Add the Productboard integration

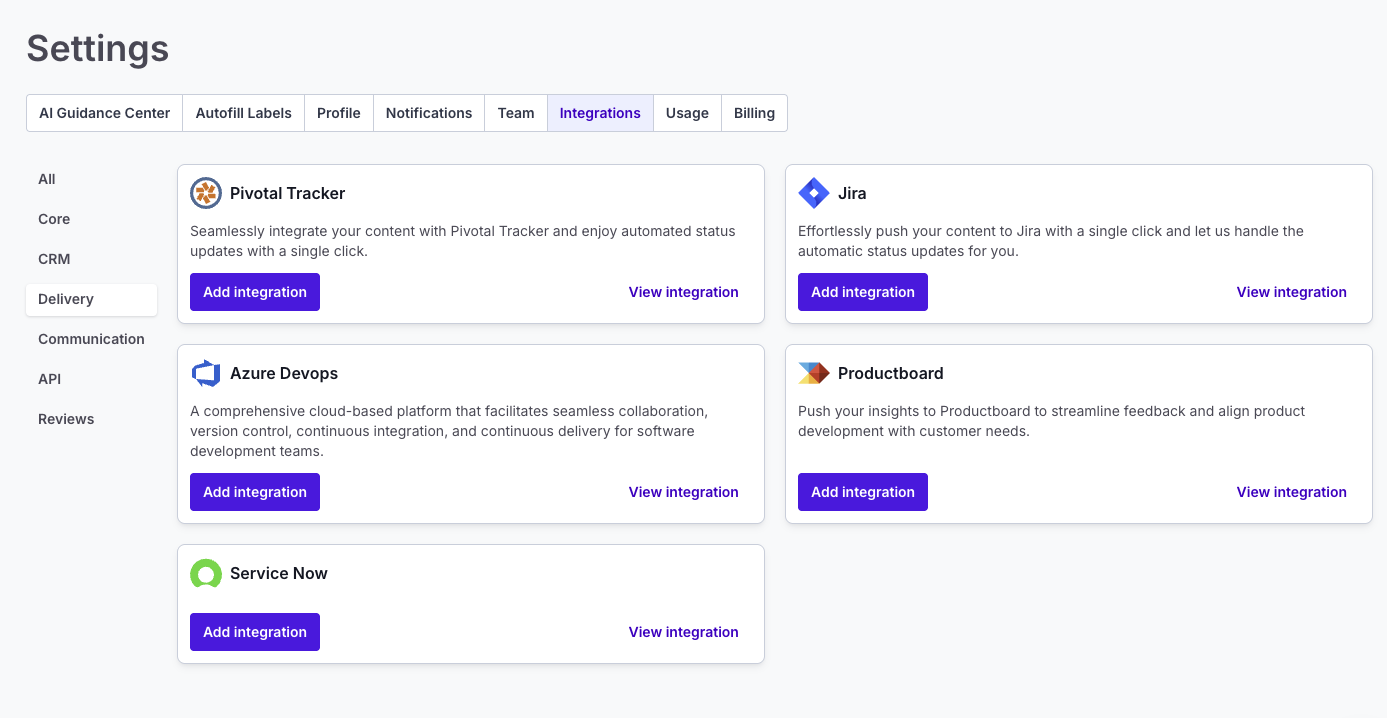(863, 492)
